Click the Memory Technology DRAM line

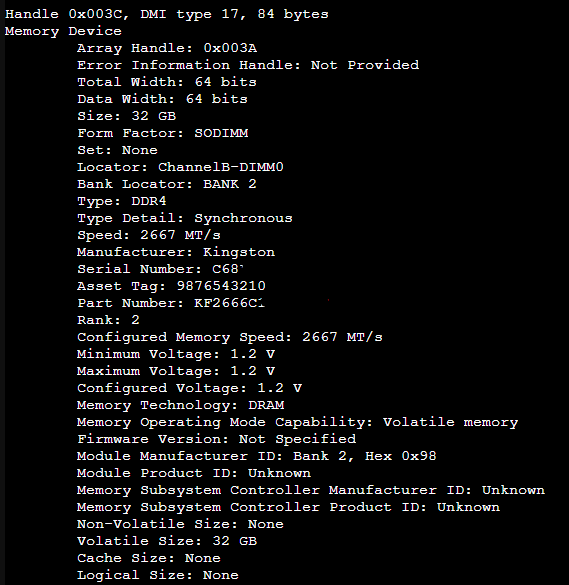pos(181,405)
